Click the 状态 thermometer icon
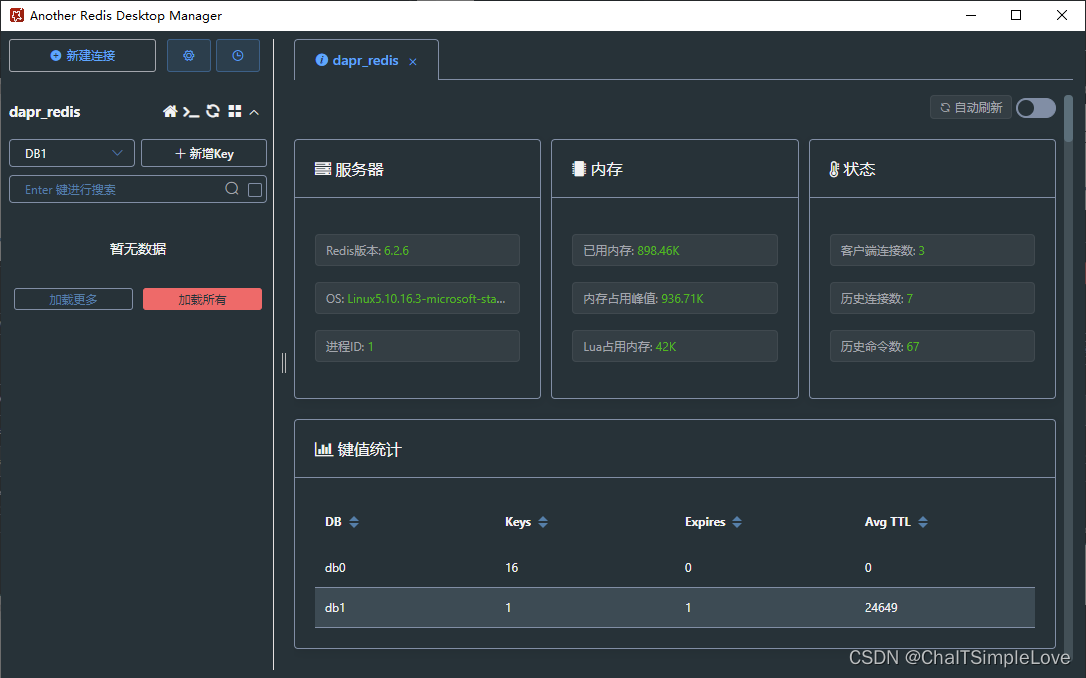1086x678 pixels. click(x=835, y=169)
